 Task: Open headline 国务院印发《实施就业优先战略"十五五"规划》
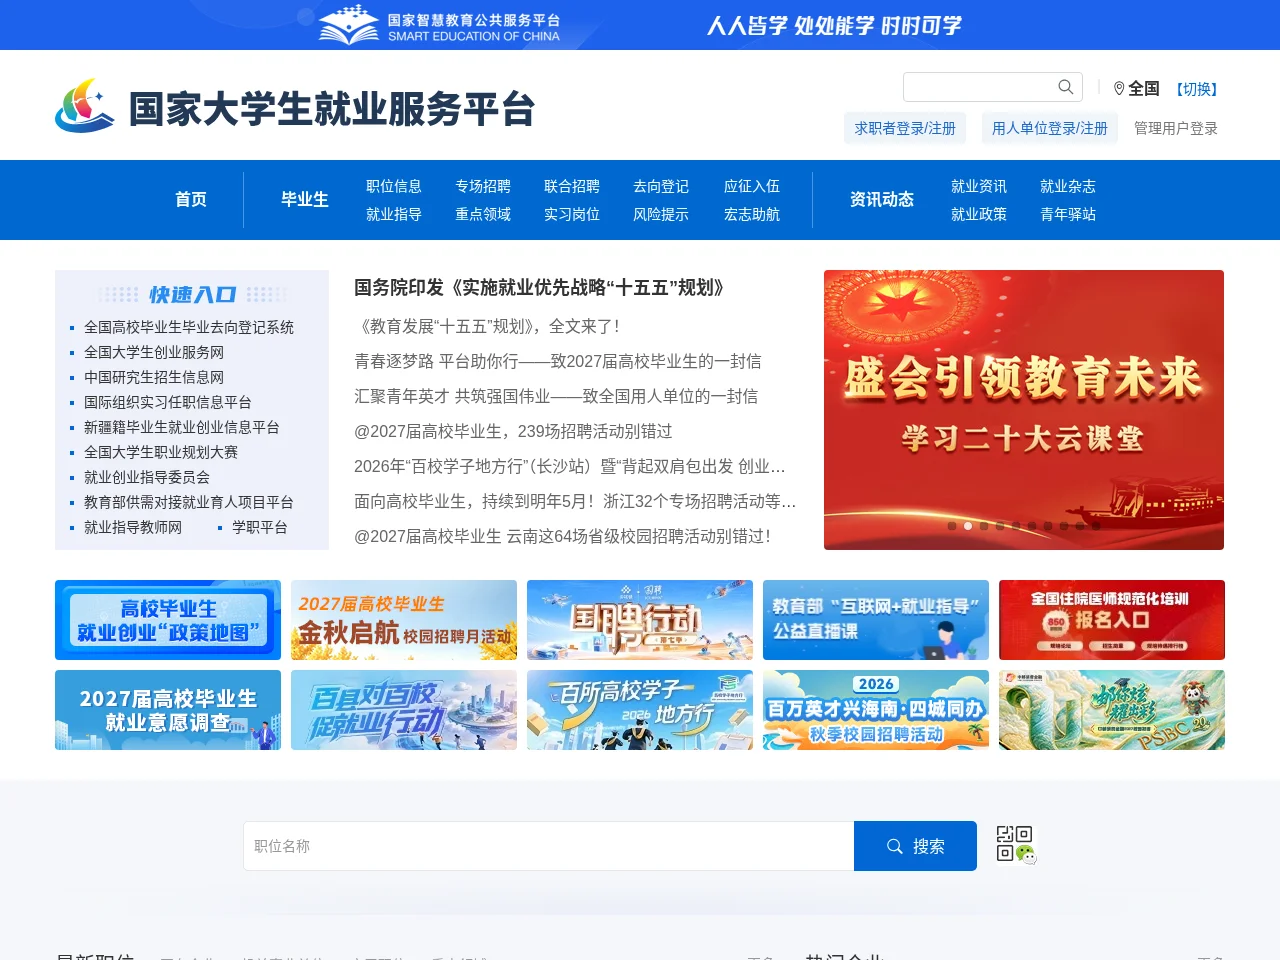[x=539, y=288]
